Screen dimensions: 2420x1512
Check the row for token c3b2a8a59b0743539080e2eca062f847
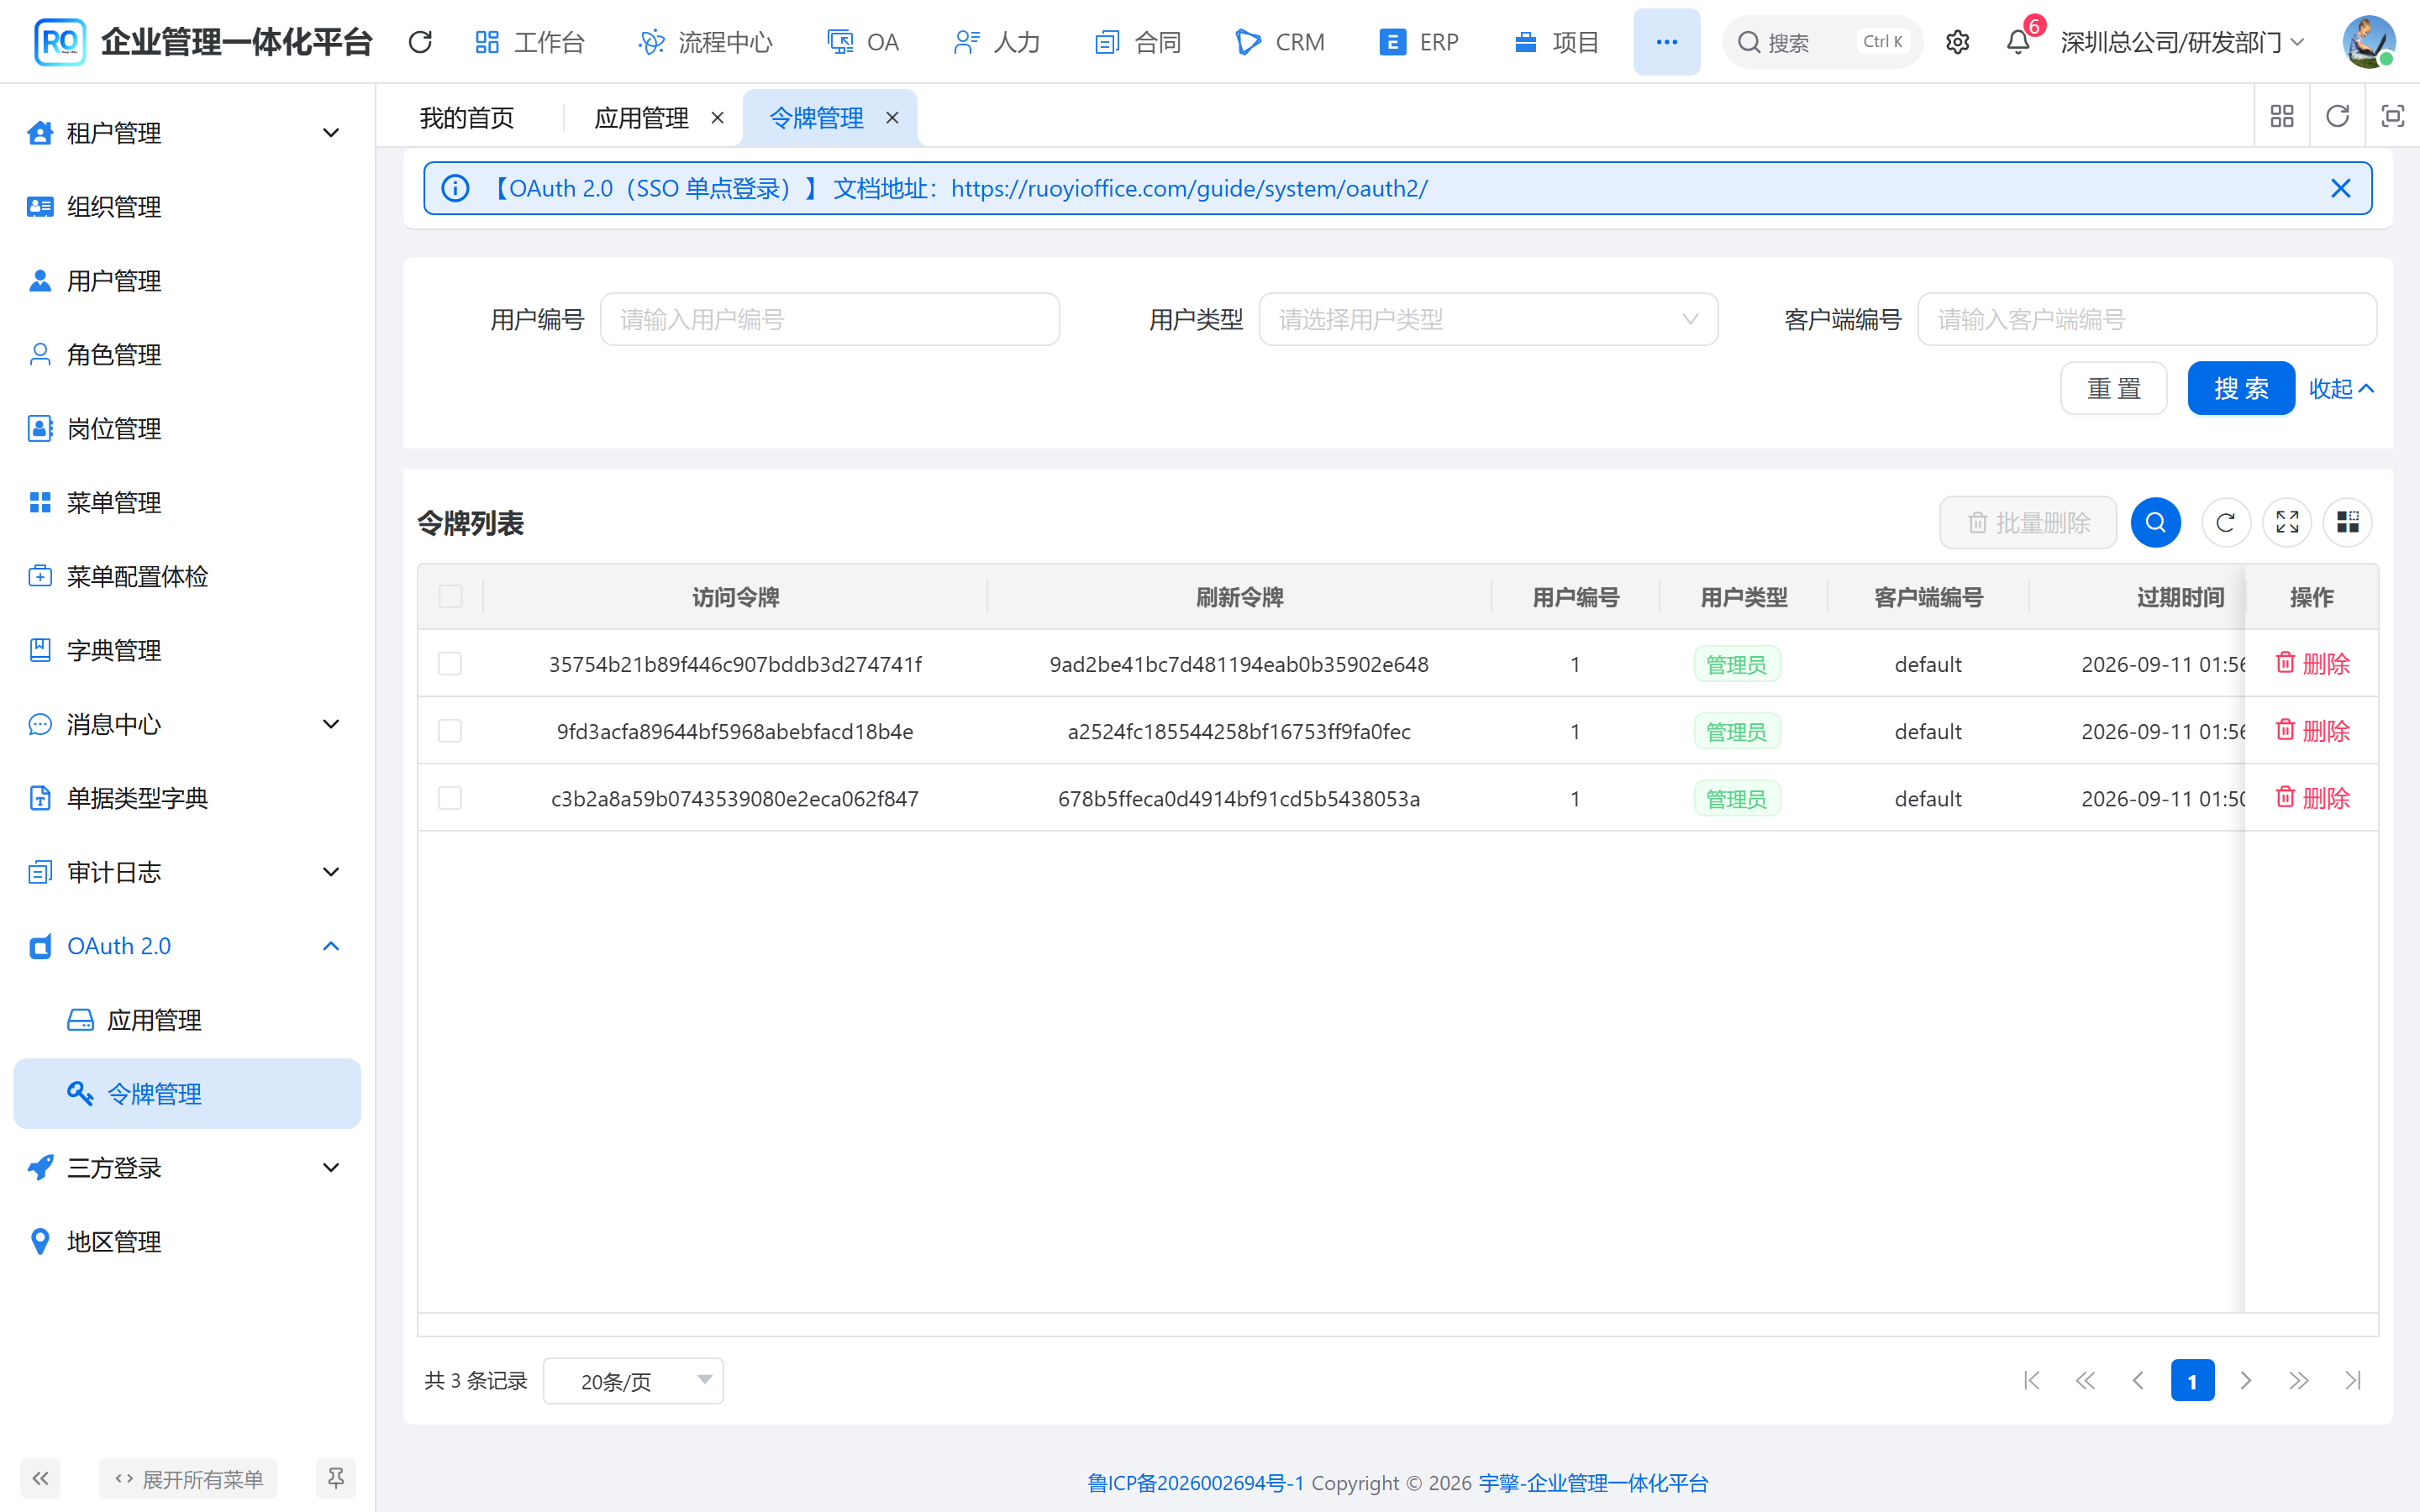pyautogui.click(x=450, y=798)
